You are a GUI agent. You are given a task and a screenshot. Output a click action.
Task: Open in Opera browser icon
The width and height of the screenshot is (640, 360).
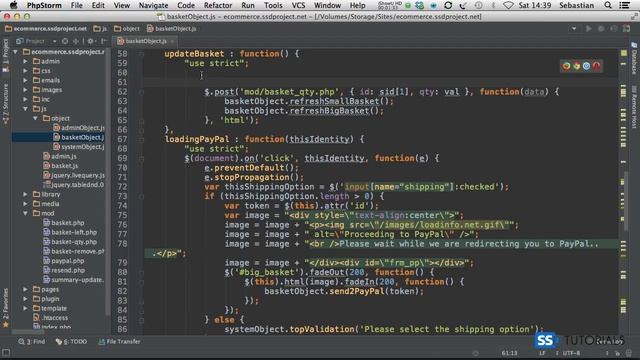click(x=596, y=66)
